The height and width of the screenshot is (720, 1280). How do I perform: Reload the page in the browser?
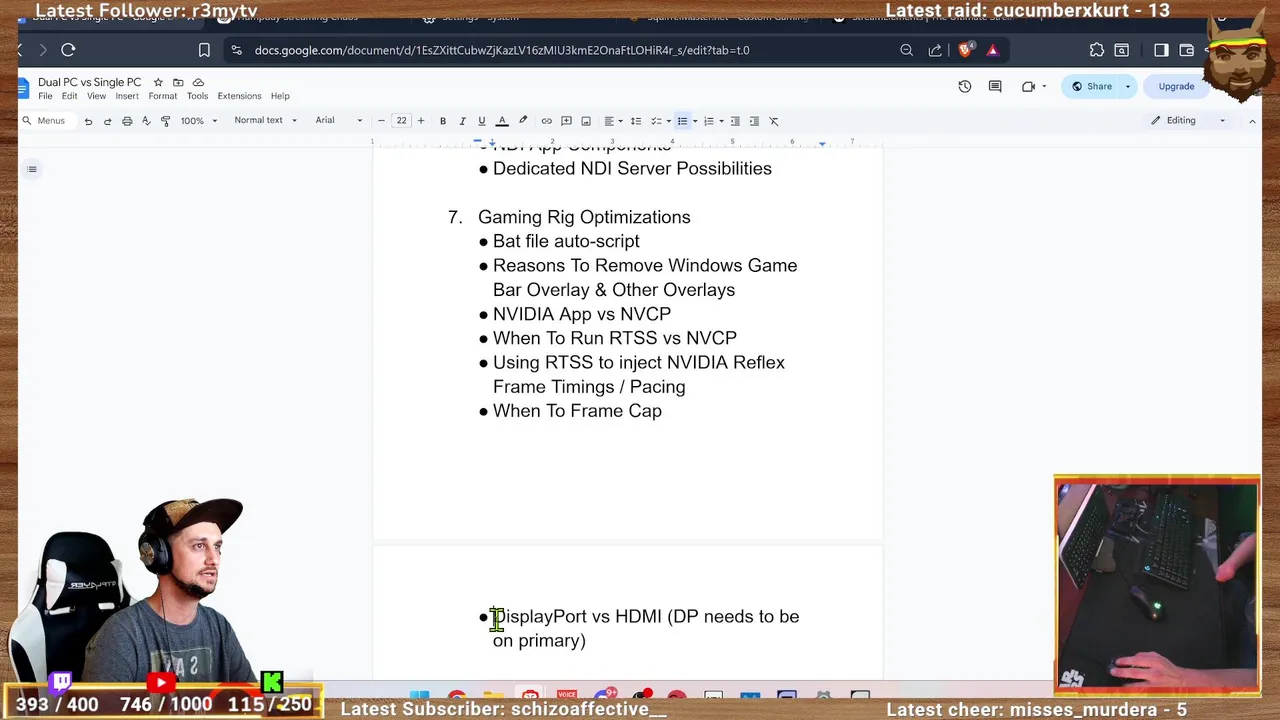[68, 50]
